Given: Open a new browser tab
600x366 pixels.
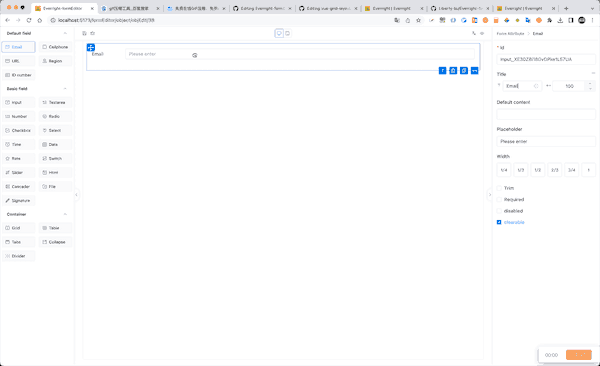Looking at the screenshot, I should click(x=566, y=8).
